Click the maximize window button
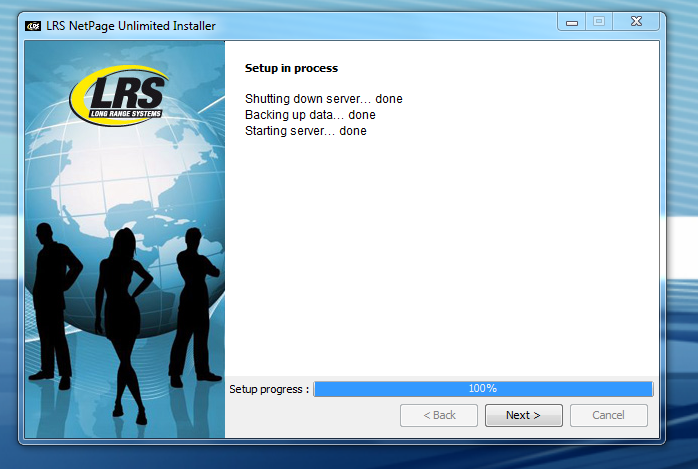Screen dimensions: 698x469 599,22
